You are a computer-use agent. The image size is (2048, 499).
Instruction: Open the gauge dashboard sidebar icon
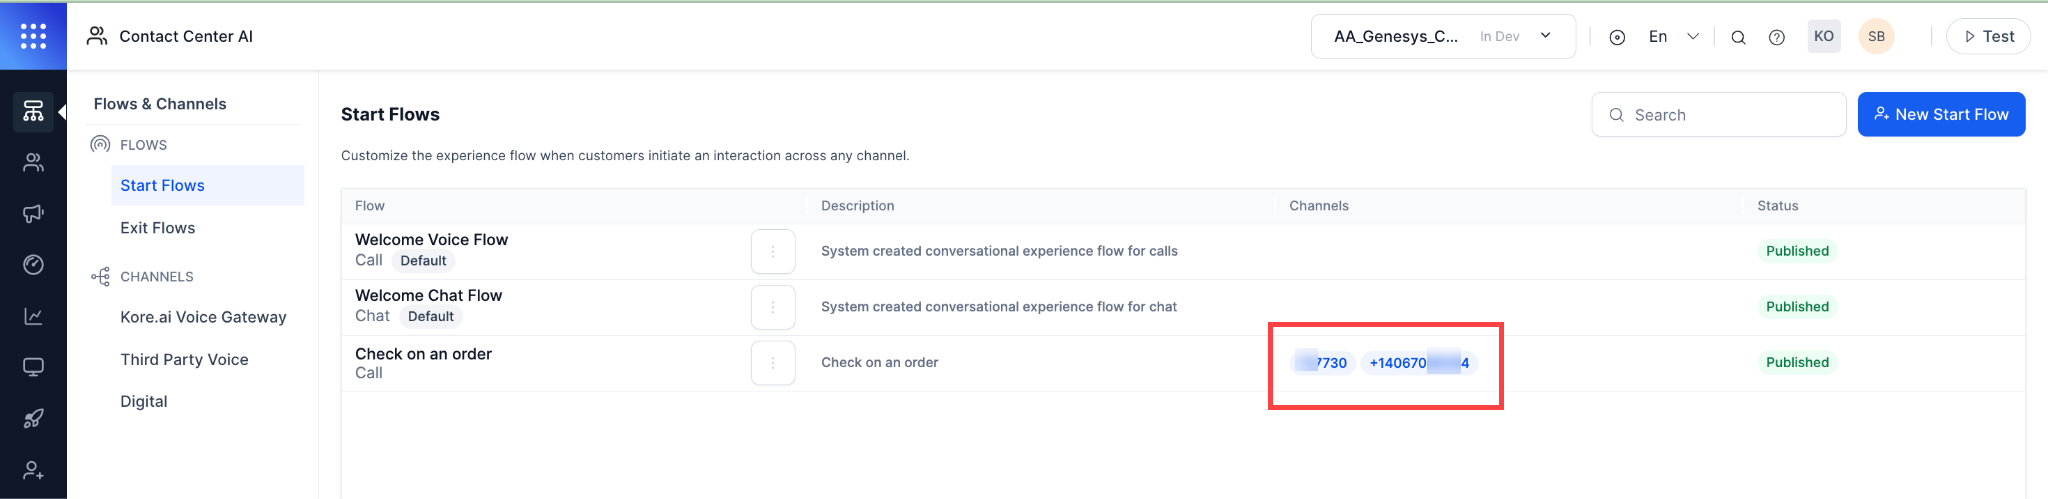[x=33, y=264]
